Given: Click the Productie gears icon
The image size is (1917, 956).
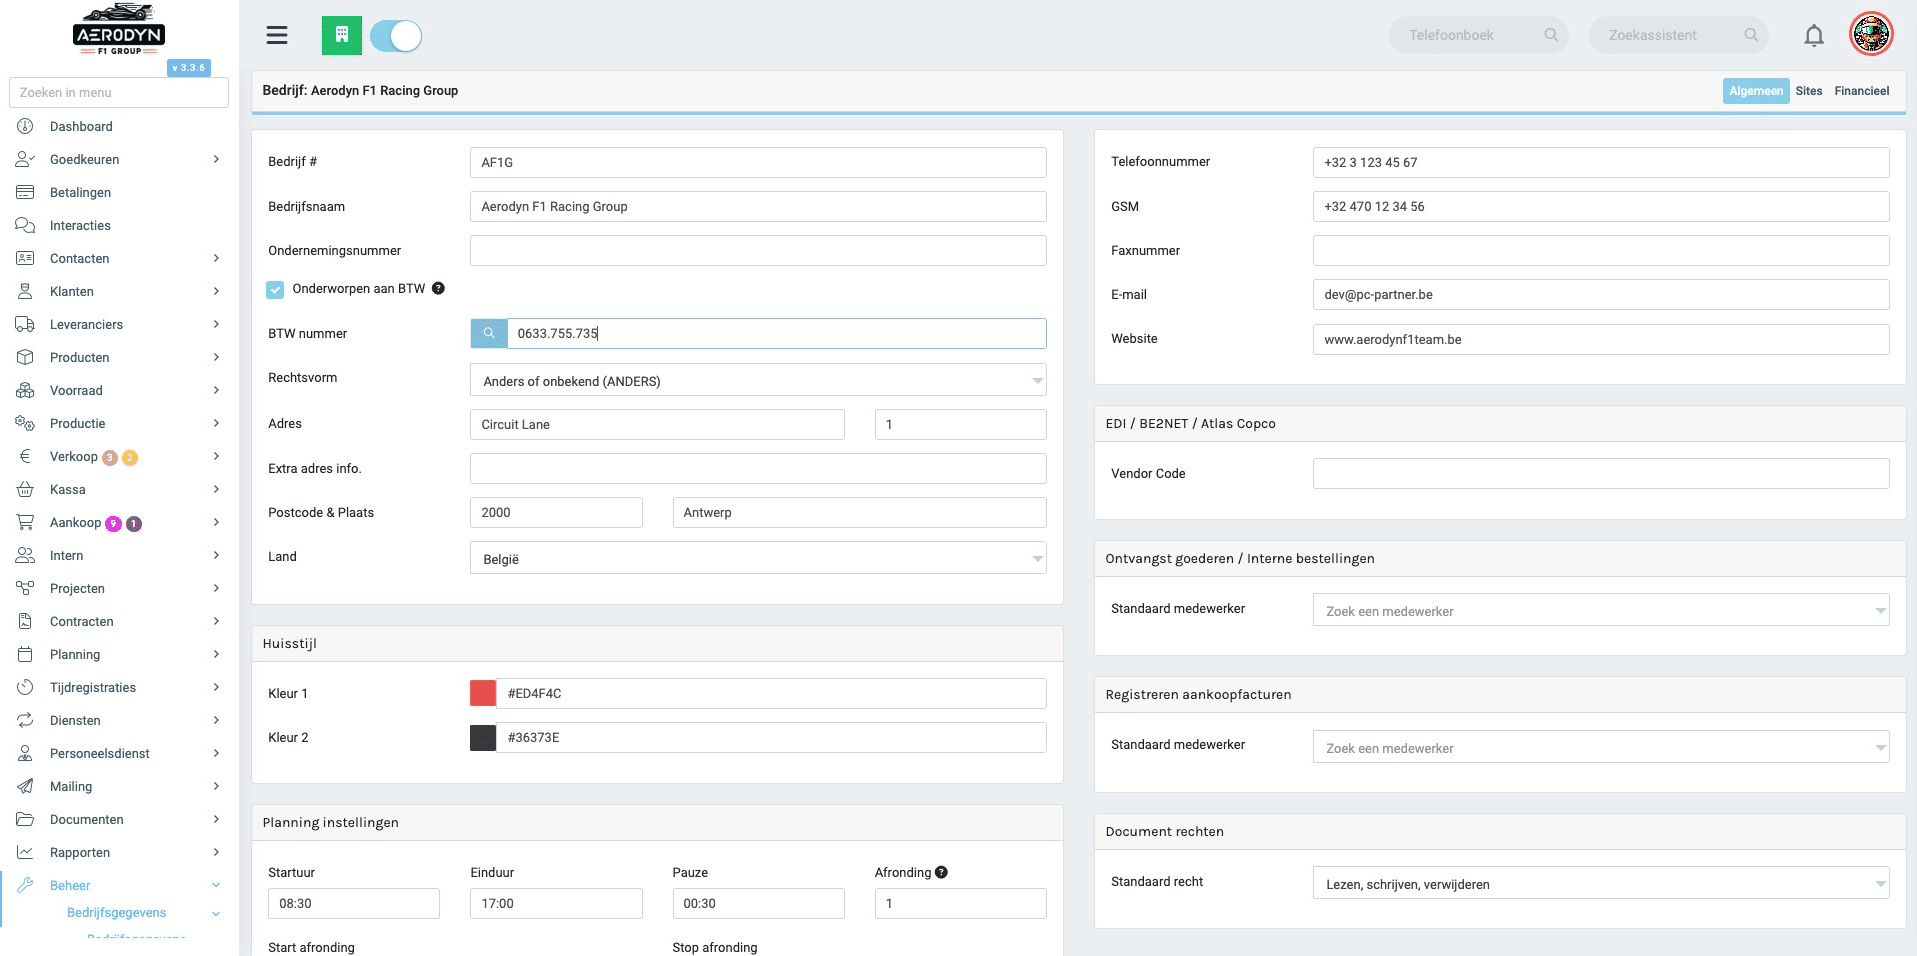Looking at the screenshot, I should pyautogui.click(x=25, y=423).
